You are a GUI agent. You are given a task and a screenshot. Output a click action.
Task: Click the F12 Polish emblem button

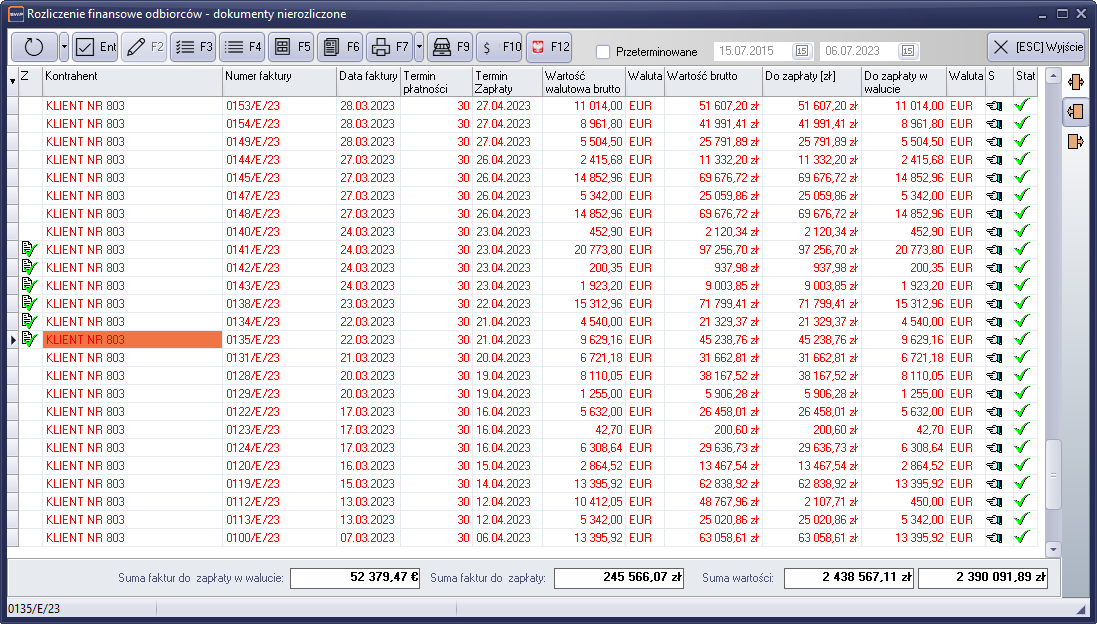click(548, 47)
